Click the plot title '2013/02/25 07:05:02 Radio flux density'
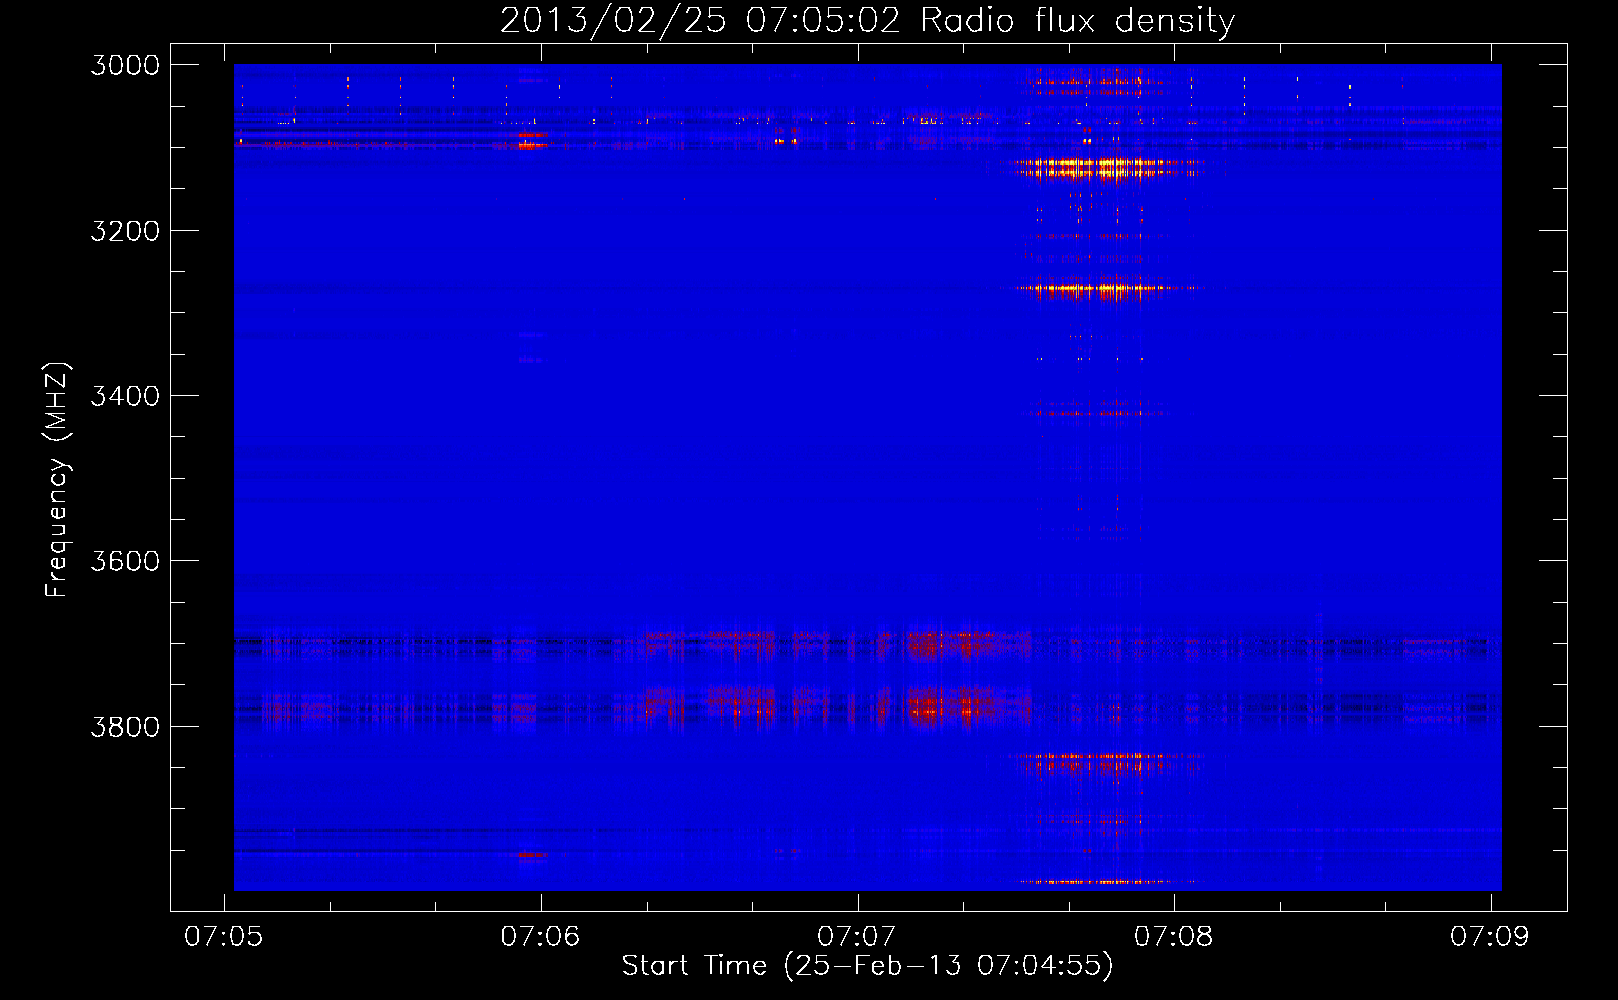 pyautogui.click(x=867, y=21)
